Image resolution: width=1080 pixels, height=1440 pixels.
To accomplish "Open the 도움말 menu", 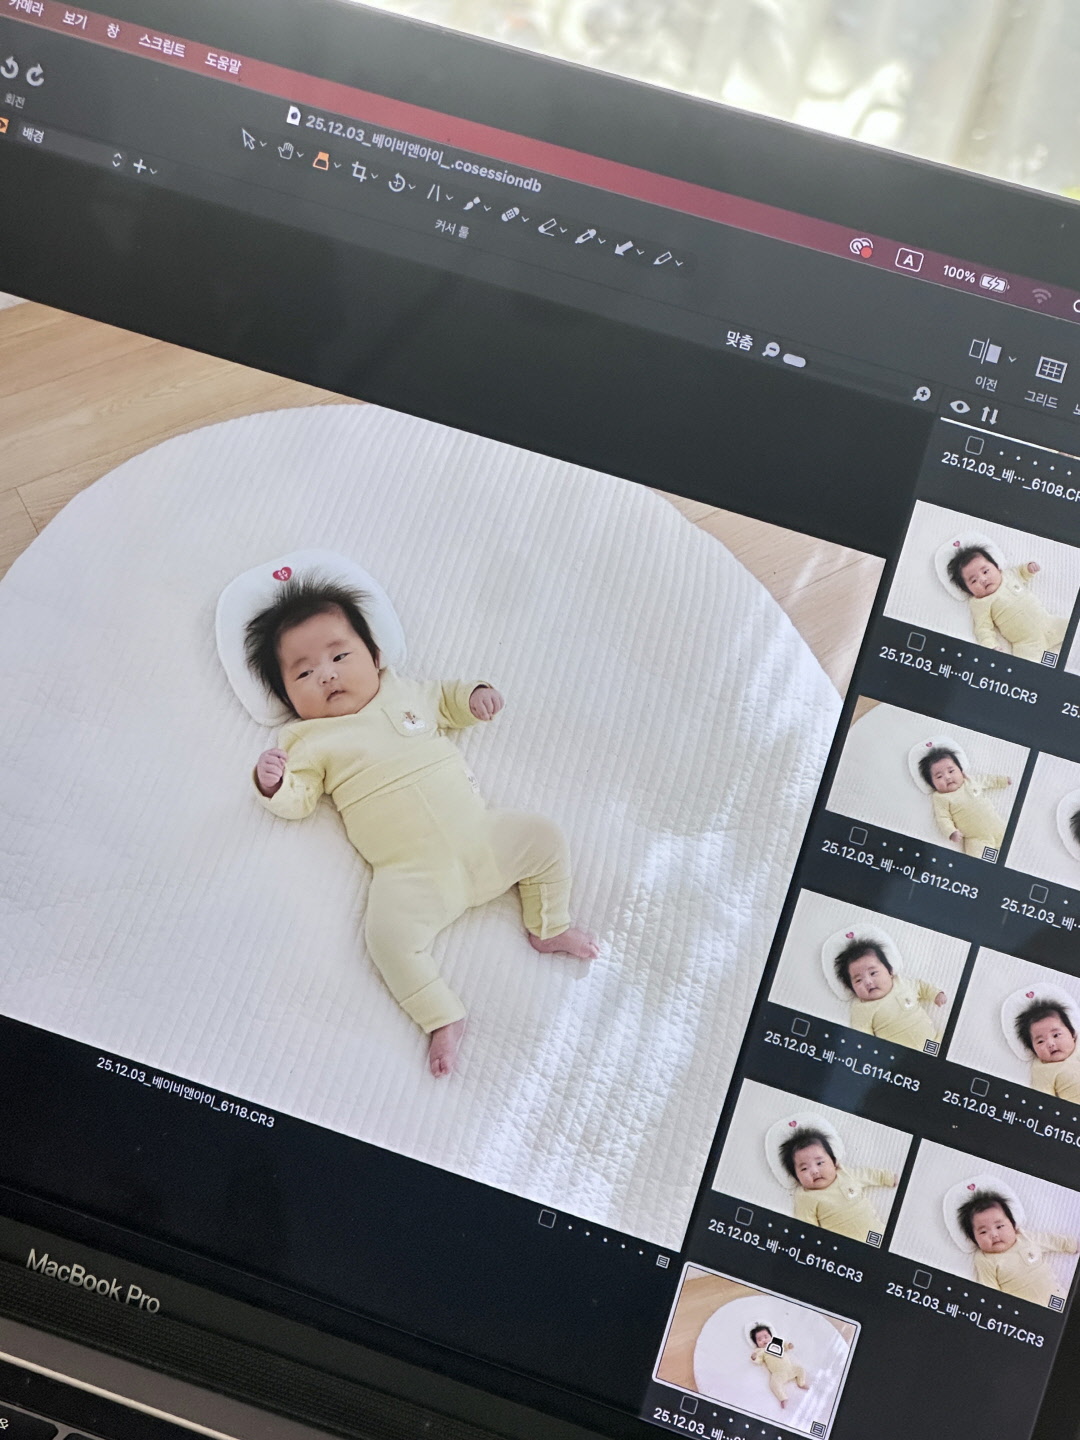I will [222, 62].
